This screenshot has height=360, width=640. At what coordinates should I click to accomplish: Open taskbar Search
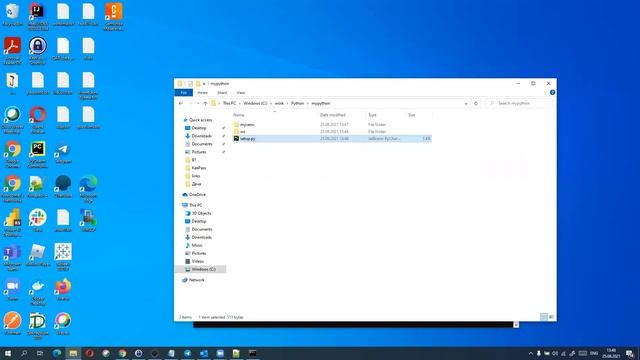(24, 353)
